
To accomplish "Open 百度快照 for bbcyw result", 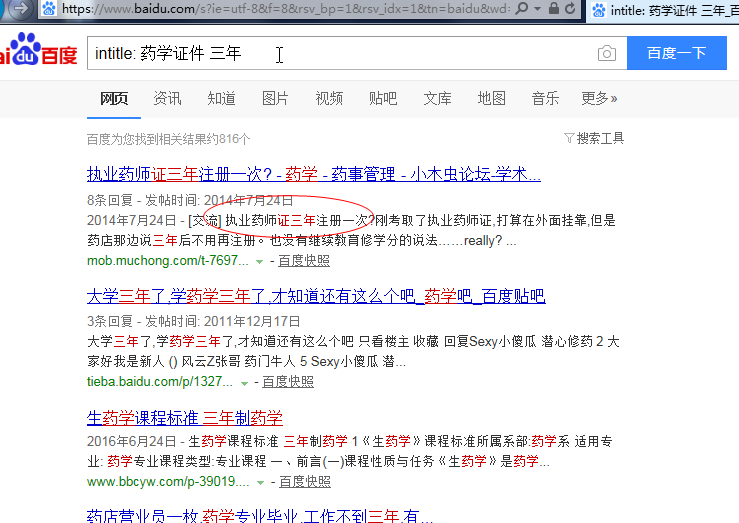I will [x=305, y=481].
